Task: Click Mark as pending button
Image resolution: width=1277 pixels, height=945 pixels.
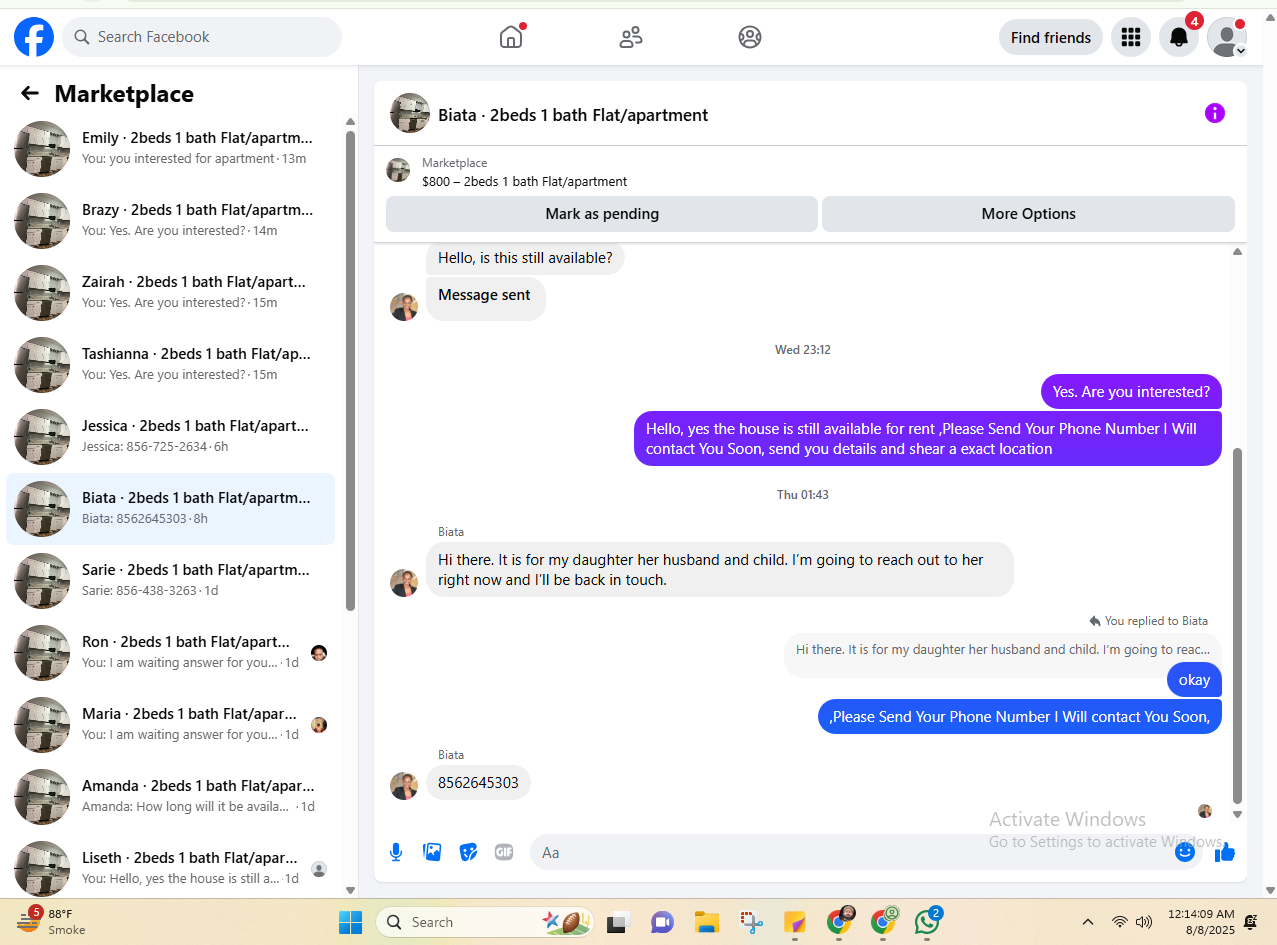Action: (x=602, y=214)
